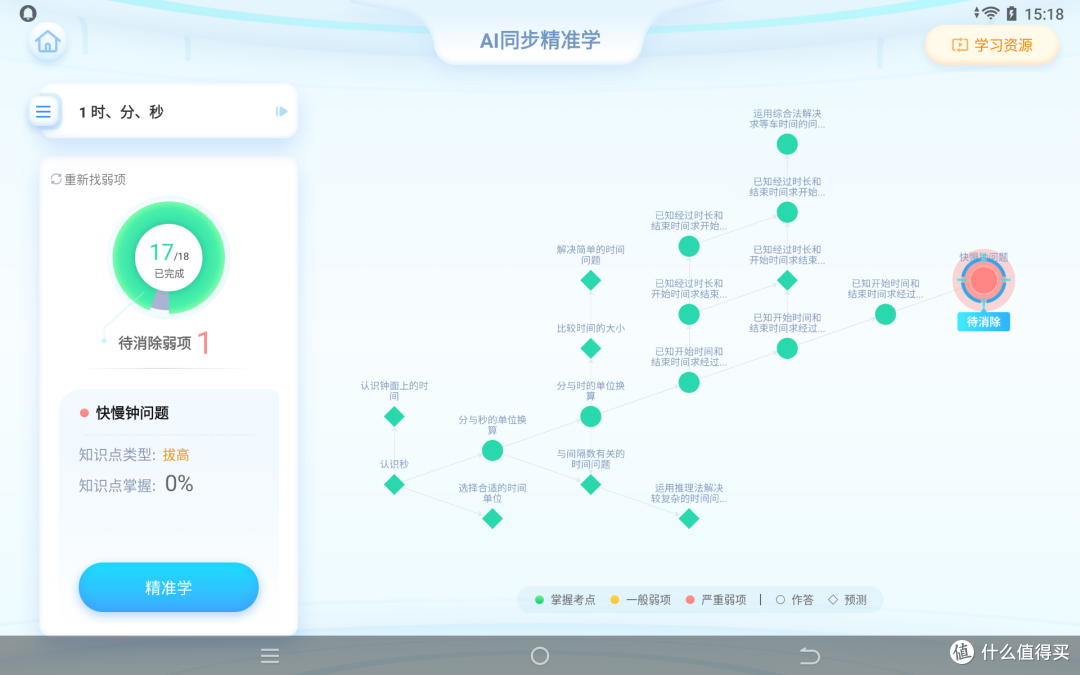The width and height of the screenshot is (1080, 675).
Task: Go to the home screen via house icon
Action: (48, 42)
